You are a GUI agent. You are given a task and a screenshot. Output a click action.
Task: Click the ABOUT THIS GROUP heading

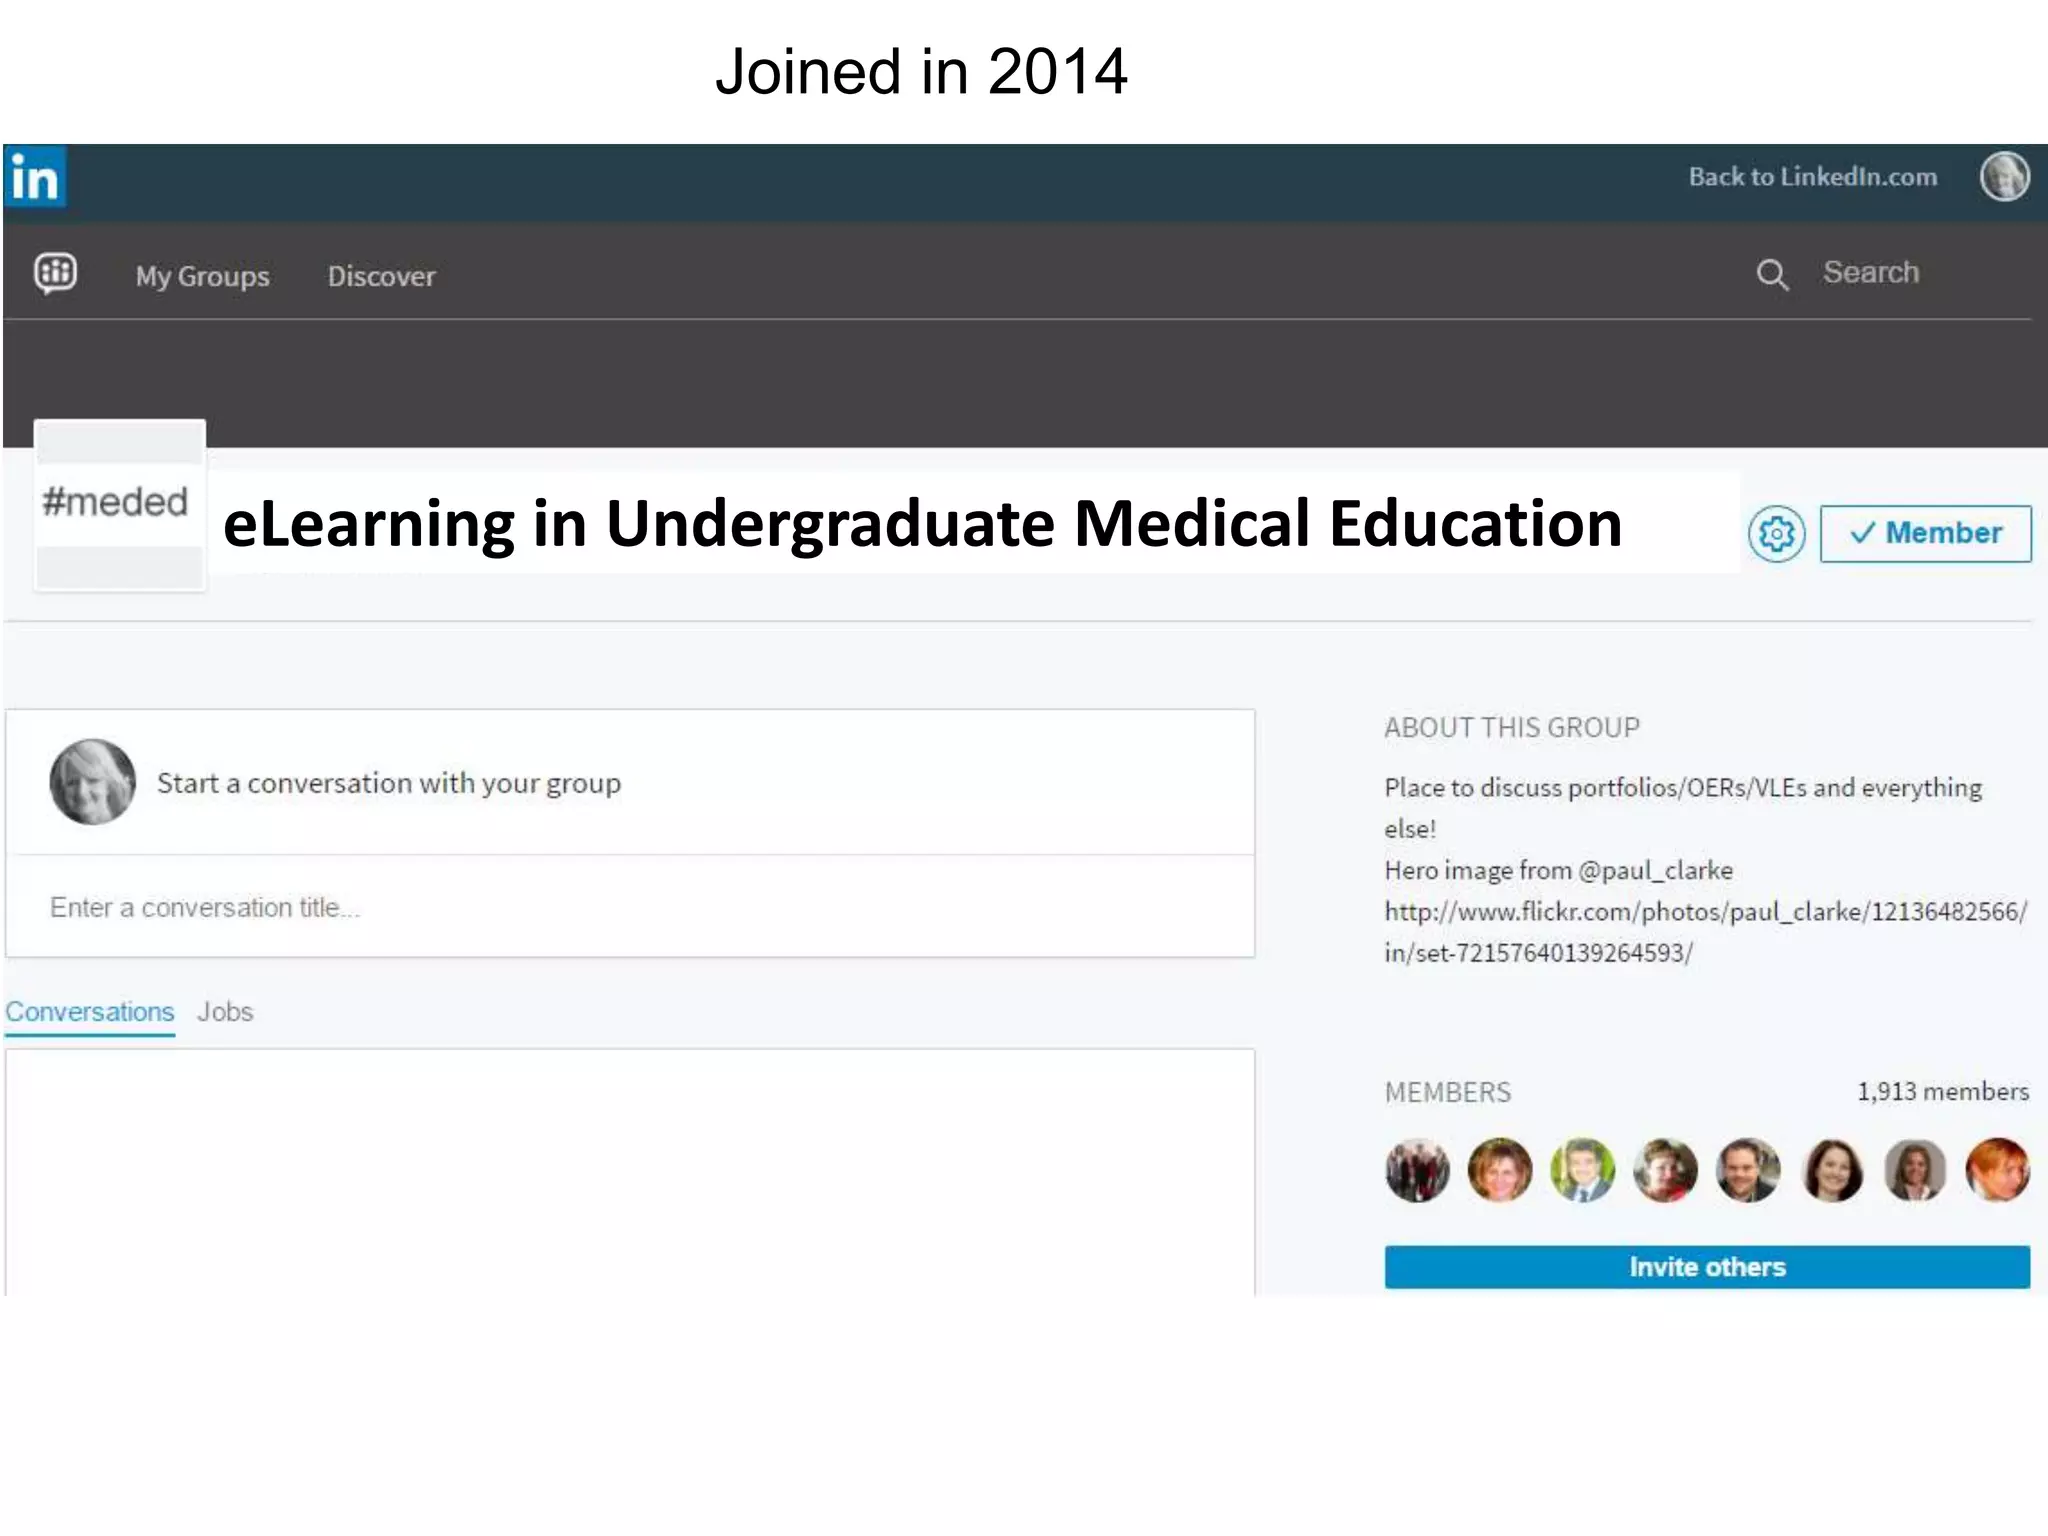pos(1512,728)
